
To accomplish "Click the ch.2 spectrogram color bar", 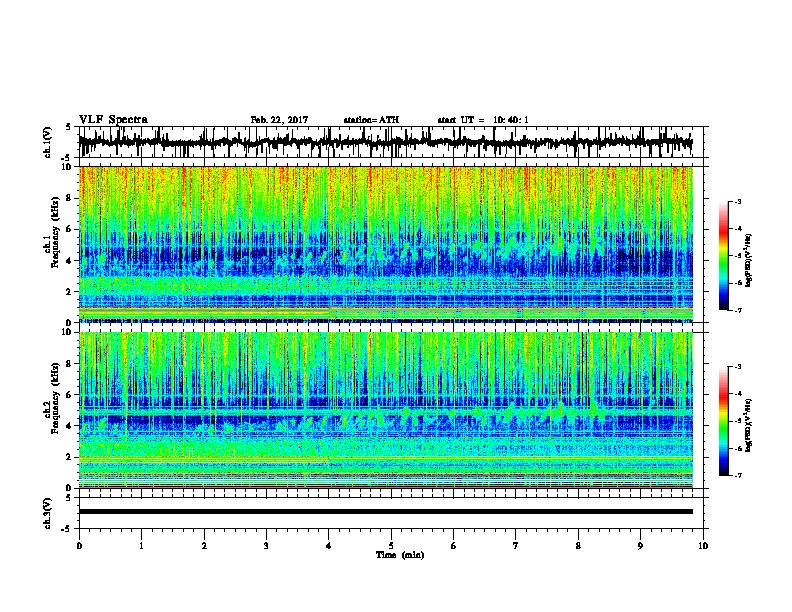I will pyautogui.click(x=724, y=421).
